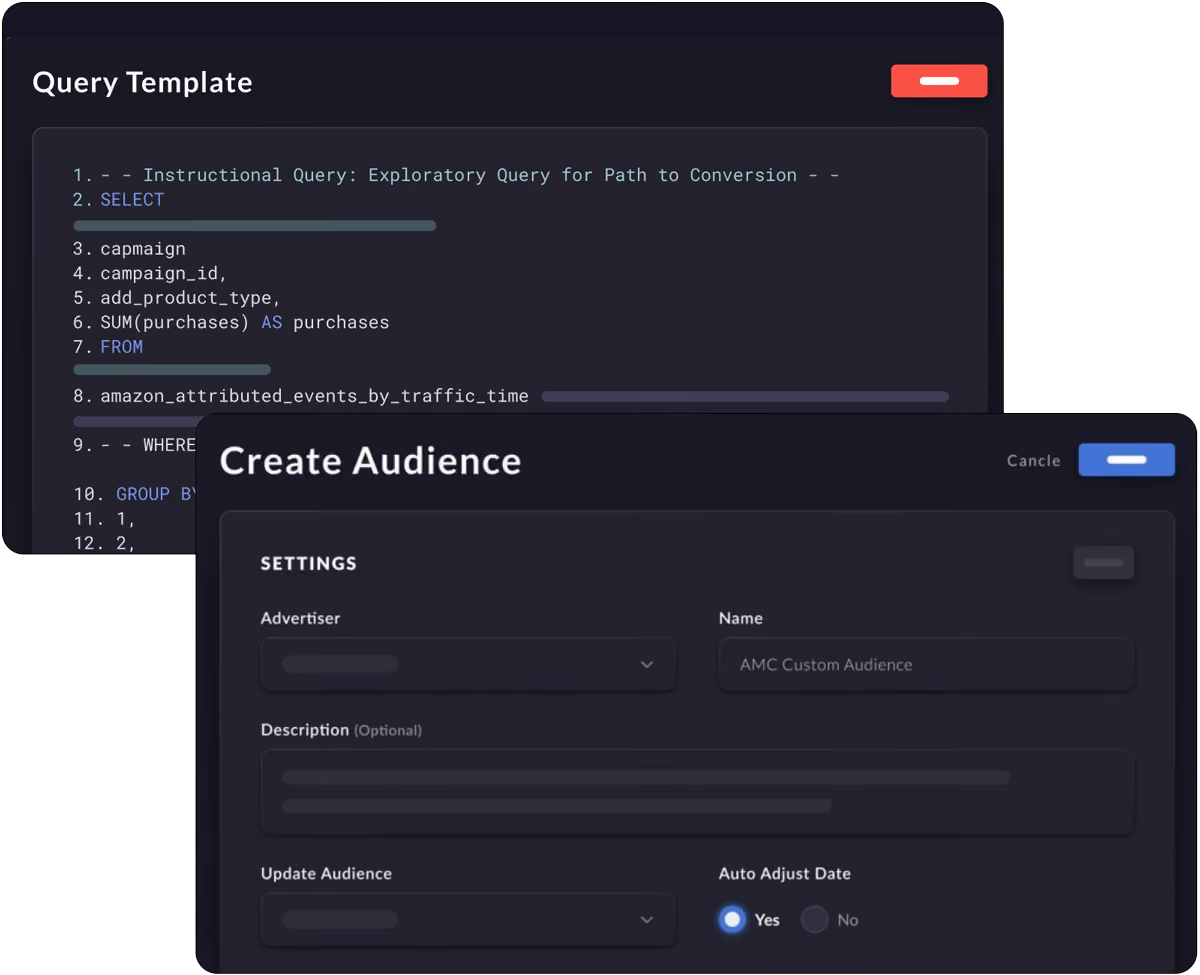Image resolution: width=1200 pixels, height=975 pixels.
Task: Click the 'capmaign' text on line 3
Action: (x=143, y=249)
